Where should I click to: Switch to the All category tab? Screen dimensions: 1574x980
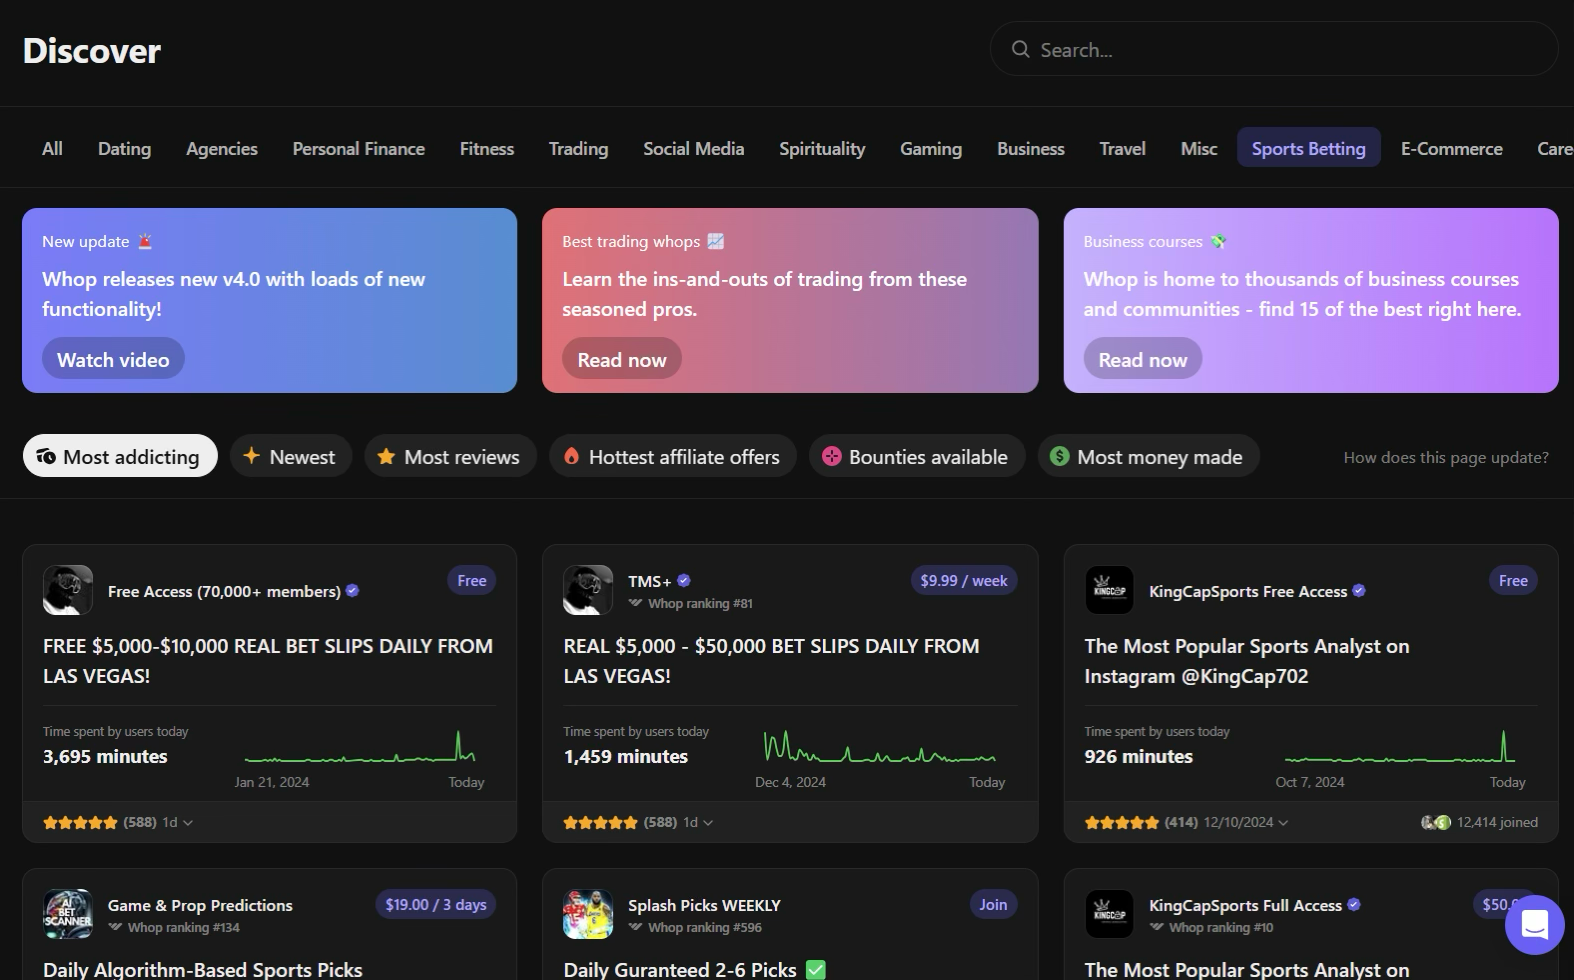point(52,148)
